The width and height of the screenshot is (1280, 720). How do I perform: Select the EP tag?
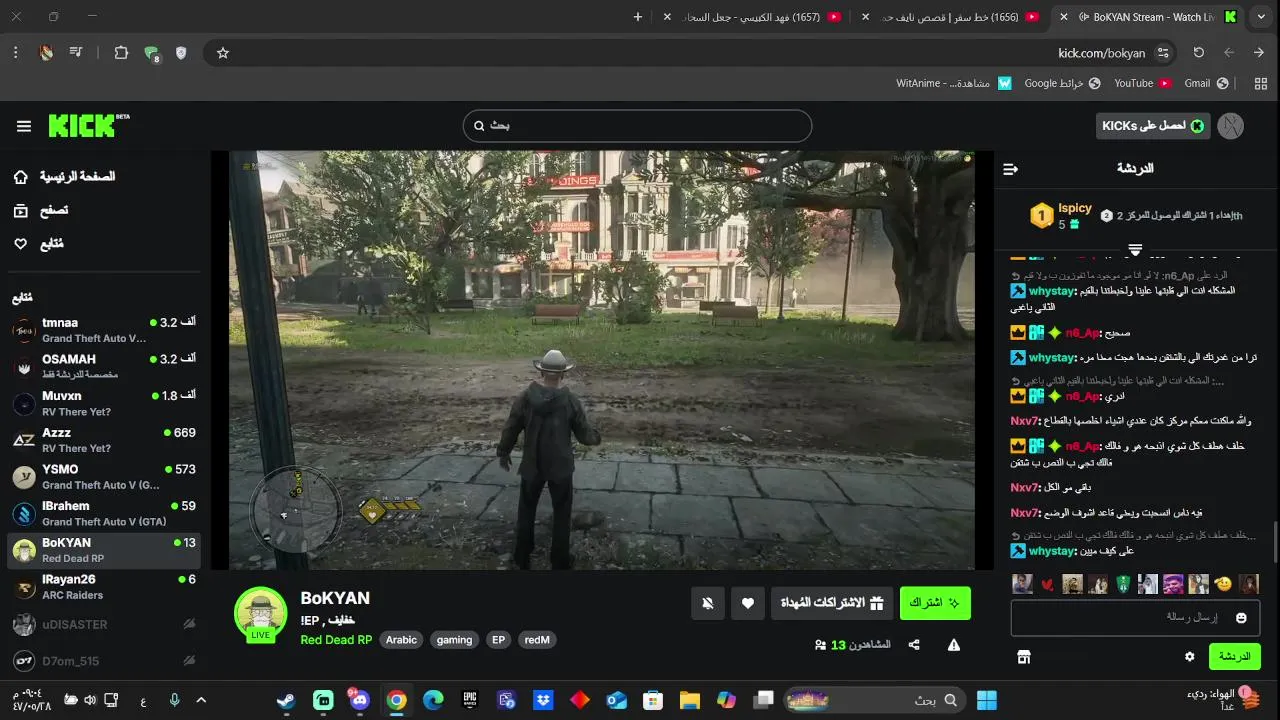click(498, 640)
